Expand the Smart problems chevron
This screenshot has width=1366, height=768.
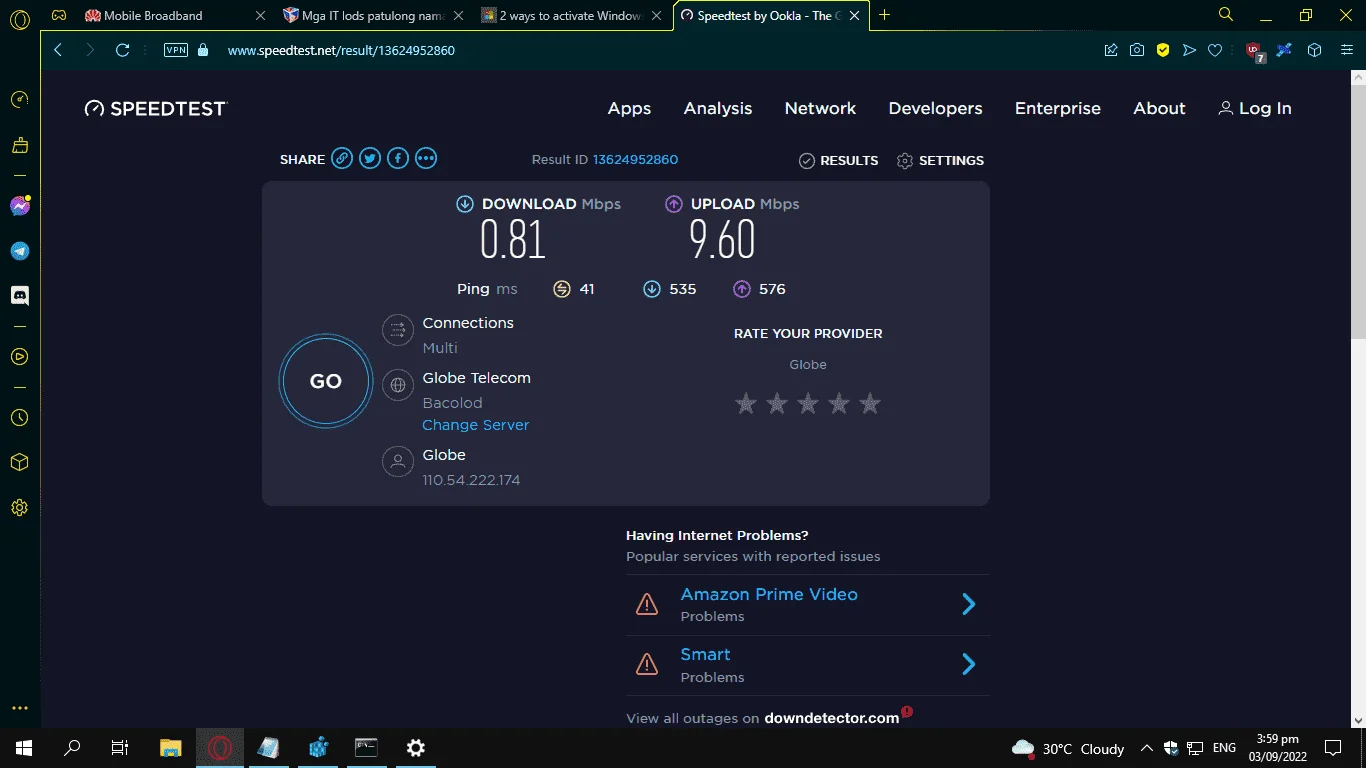click(x=968, y=664)
